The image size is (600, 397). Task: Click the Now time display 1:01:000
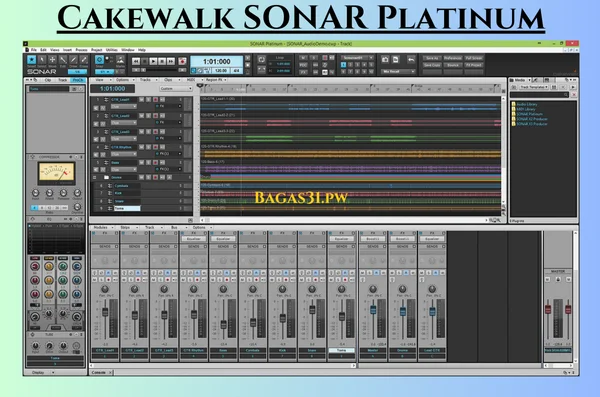tap(217, 62)
